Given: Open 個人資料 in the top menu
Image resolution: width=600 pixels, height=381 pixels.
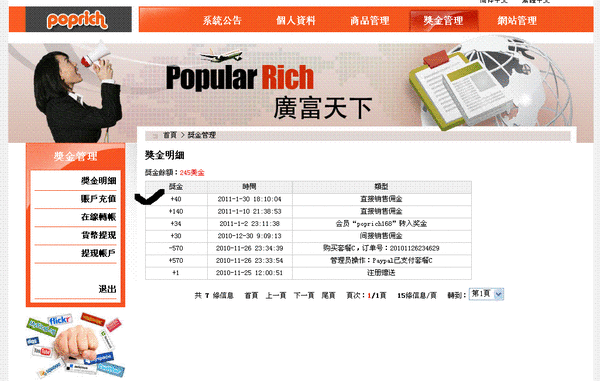Looking at the screenshot, I should pos(296,20).
